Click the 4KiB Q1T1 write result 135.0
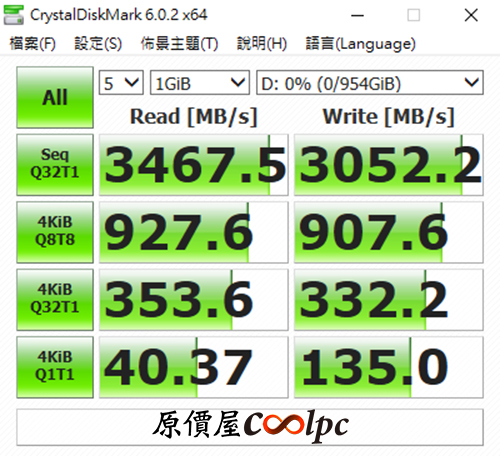Image resolution: width=500 pixels, height=456 pixels. (389, 367)
